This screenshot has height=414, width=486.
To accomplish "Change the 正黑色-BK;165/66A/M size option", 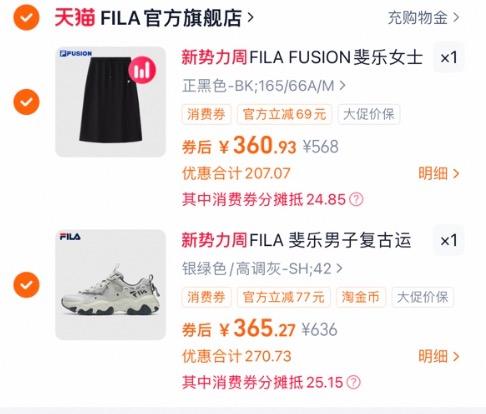I will point(263,86).
